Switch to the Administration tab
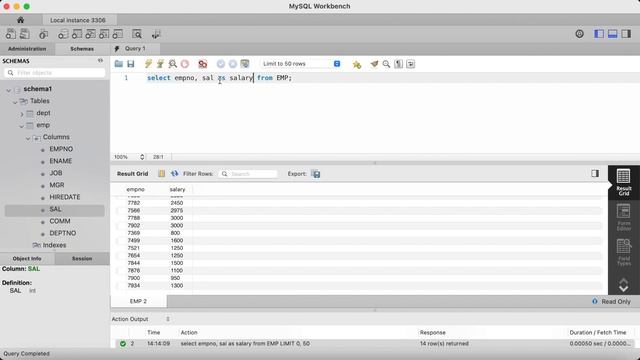 pyautogui.click(x=27, y=49)
